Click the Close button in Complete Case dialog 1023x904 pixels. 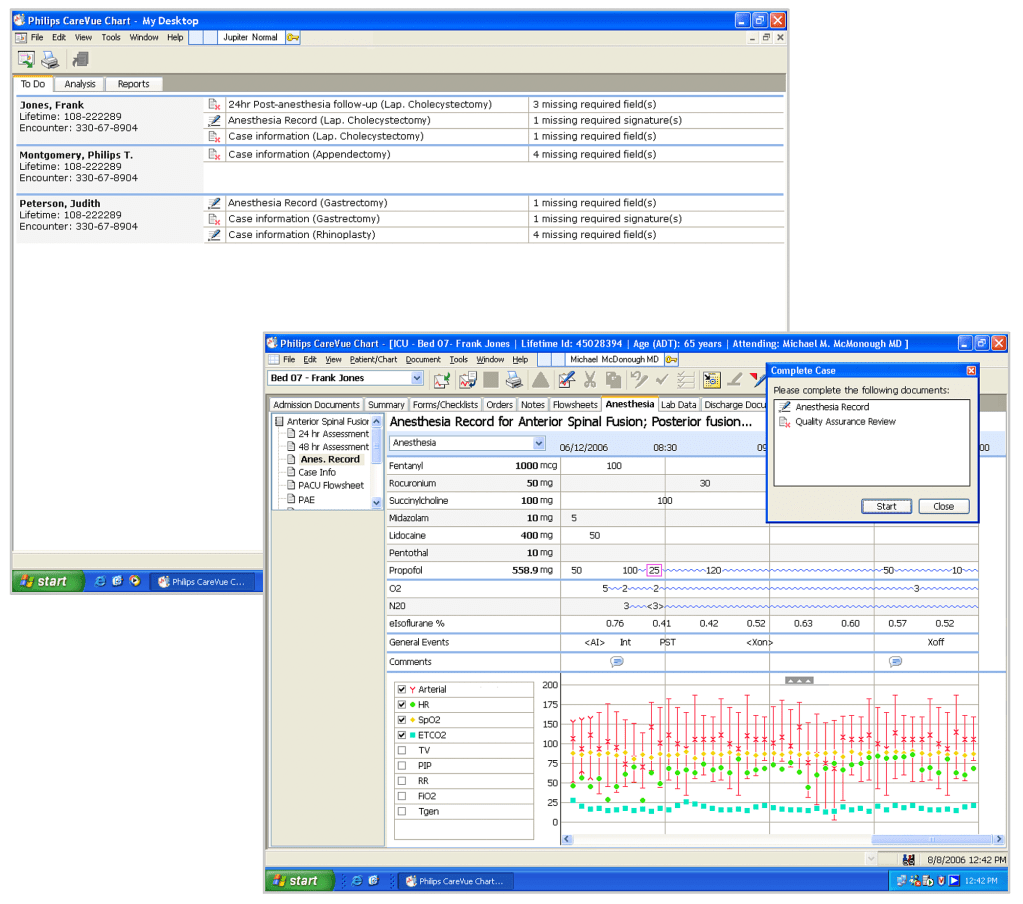click(x=943, y=506)
